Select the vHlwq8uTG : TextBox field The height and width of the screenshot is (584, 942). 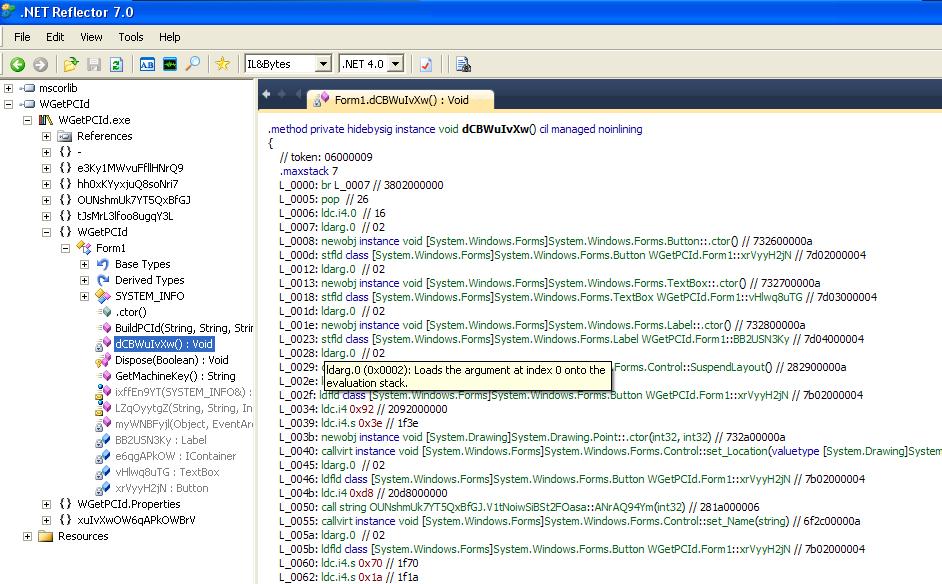tap(167, 472)
